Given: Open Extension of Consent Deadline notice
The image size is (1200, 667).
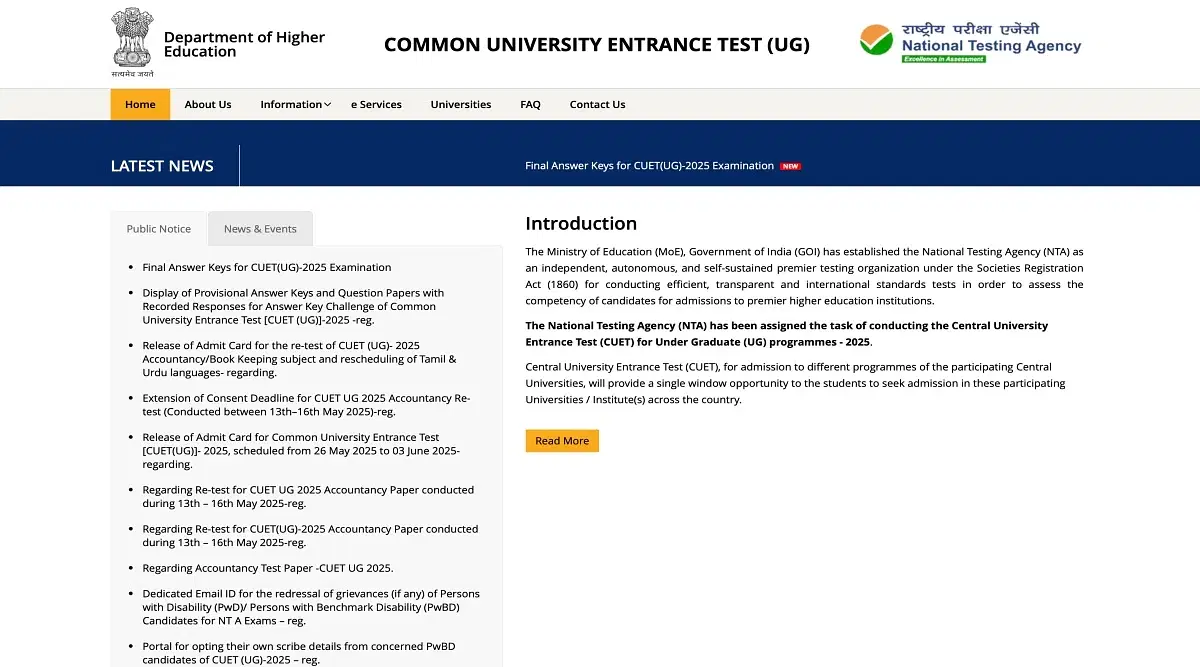Looking at the screenshot, I should click(306, 405).
